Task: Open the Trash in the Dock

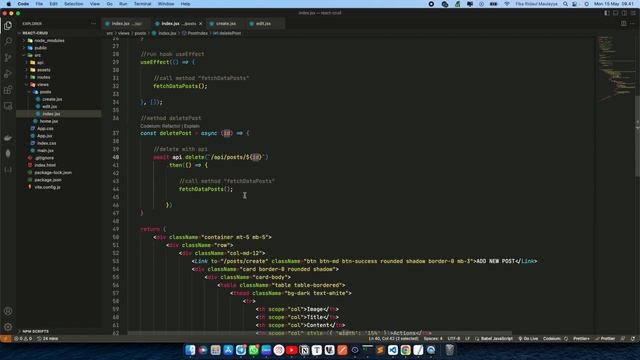Action: point(449,350)
